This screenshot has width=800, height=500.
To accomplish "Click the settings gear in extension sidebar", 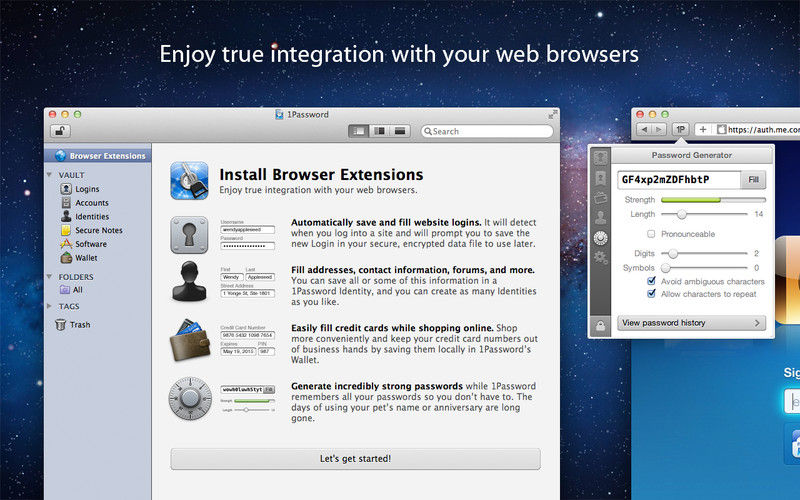I will point(601,257).
